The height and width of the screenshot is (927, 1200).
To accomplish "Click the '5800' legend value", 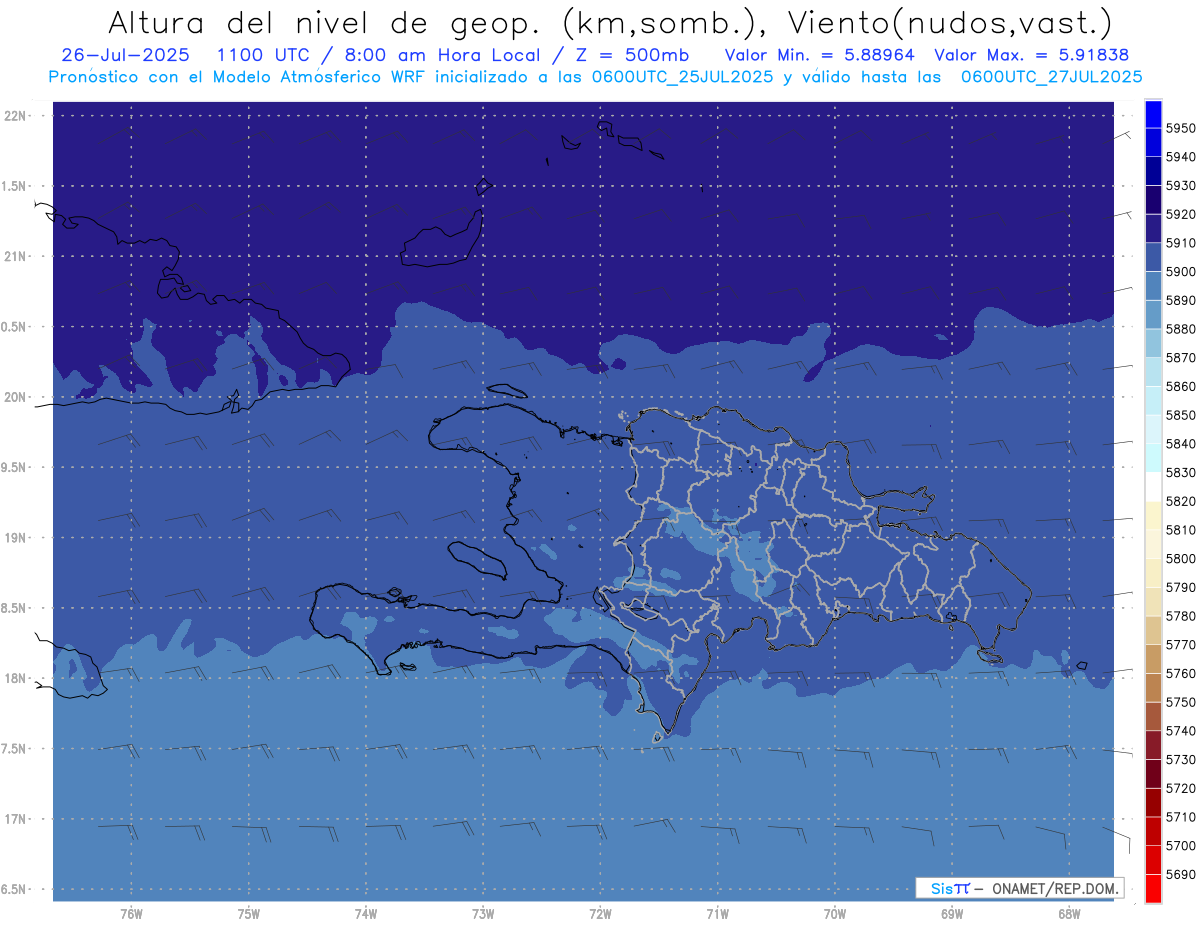I will [x=1181, y=559].
